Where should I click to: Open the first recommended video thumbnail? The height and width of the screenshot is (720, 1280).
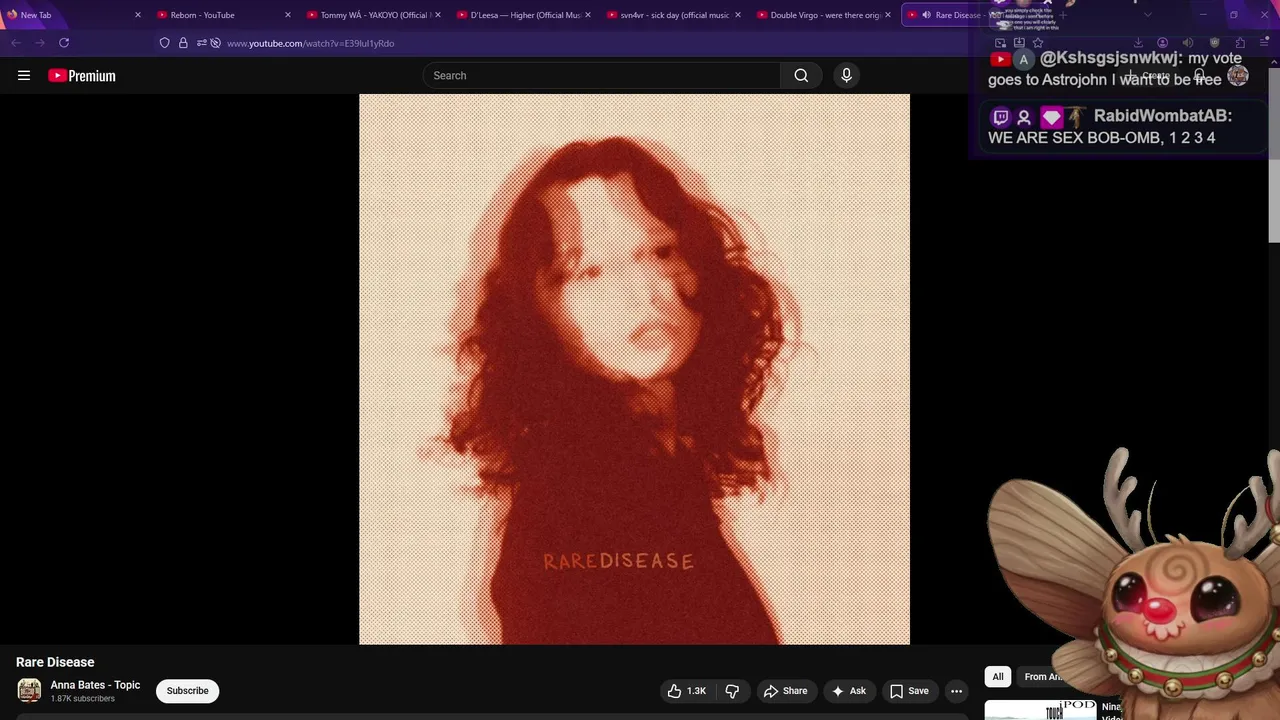1040,709
